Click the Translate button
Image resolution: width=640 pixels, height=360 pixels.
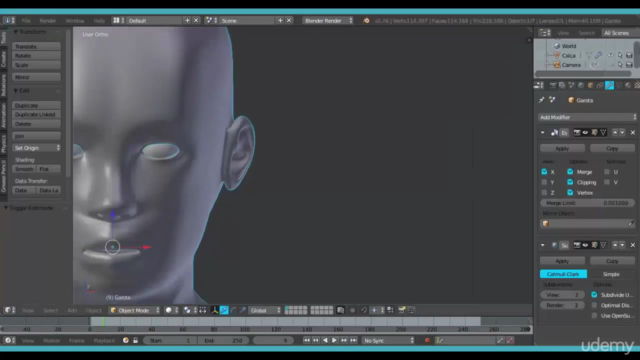pos(36,47)
